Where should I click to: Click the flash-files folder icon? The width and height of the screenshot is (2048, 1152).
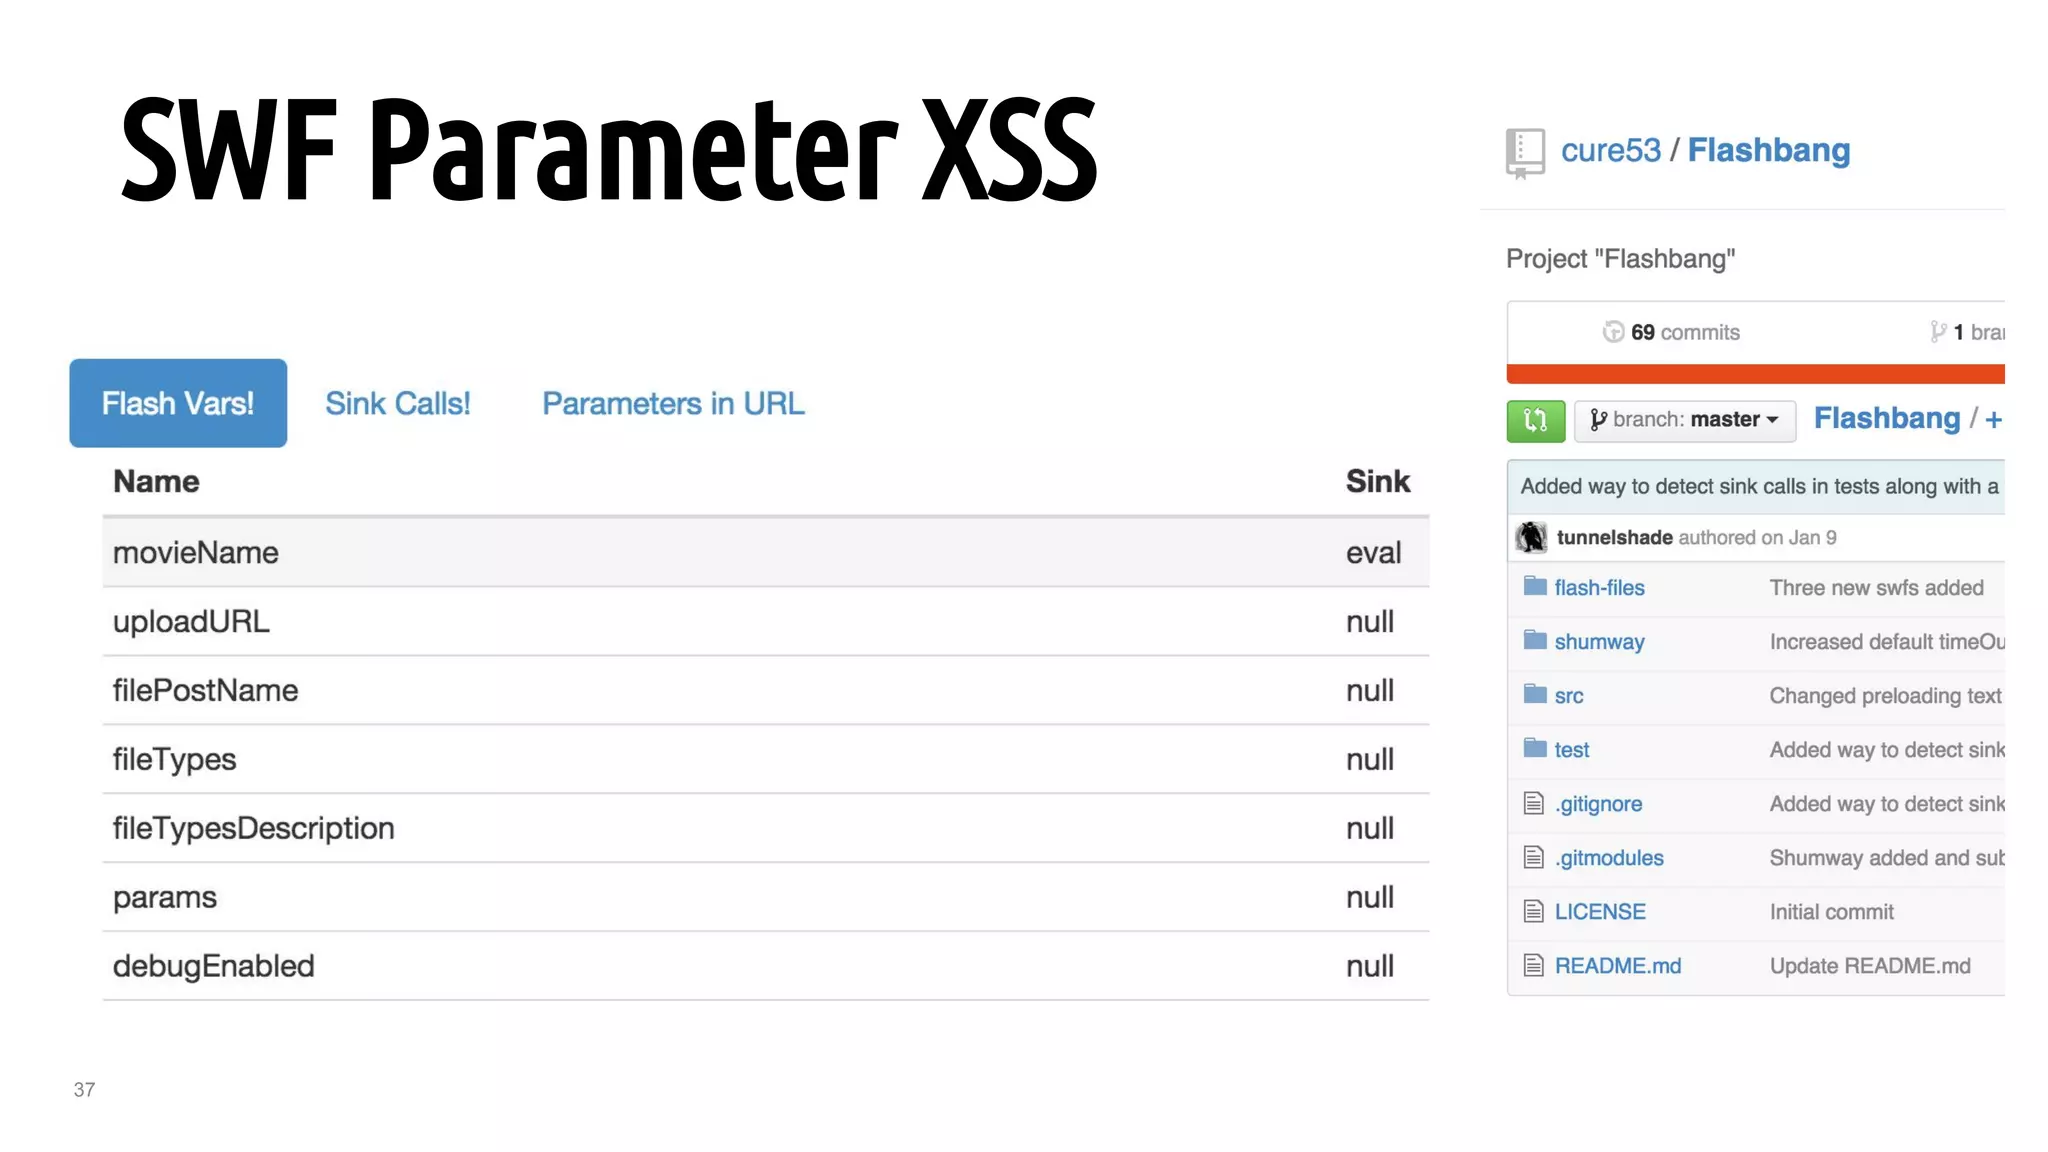point(1535,587)
